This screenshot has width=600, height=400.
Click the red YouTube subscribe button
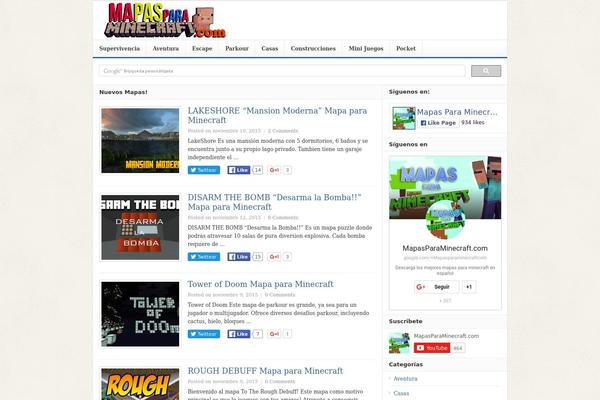pos(432,348)
